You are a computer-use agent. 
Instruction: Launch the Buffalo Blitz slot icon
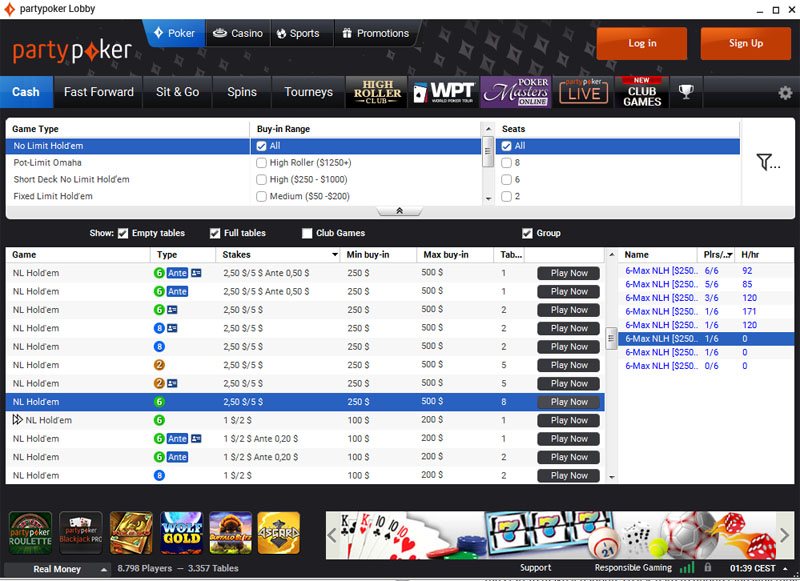coord(231,533)
